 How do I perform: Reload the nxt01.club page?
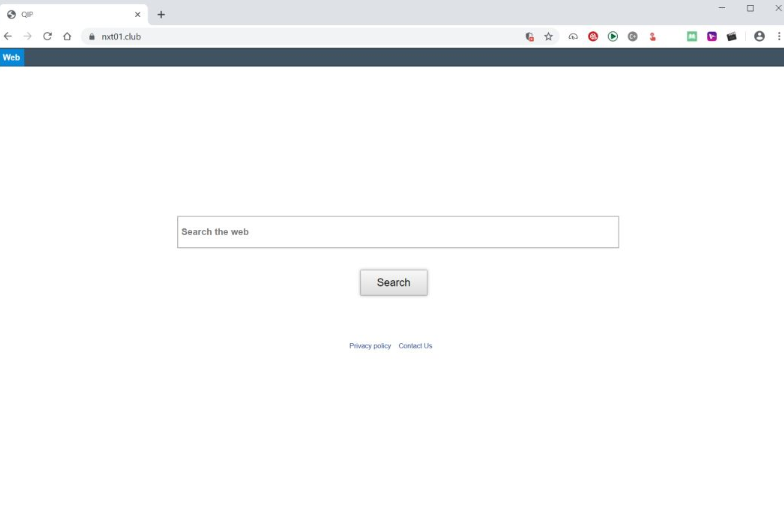click(x=48, y=36)
